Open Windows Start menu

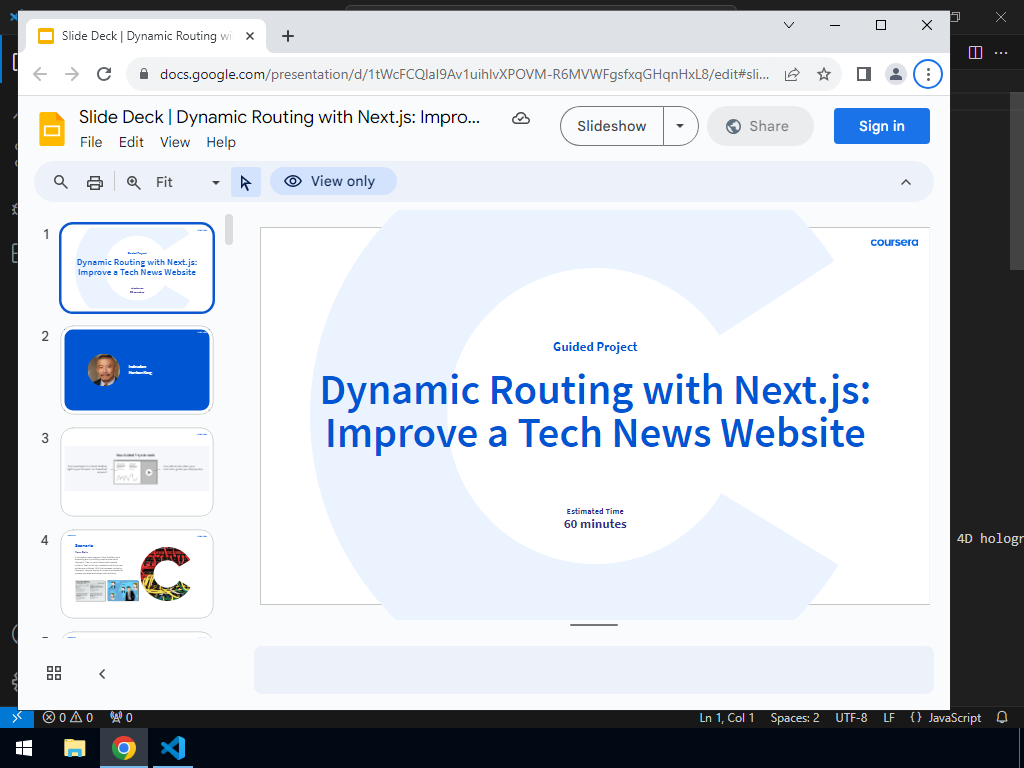click(24, 748)
